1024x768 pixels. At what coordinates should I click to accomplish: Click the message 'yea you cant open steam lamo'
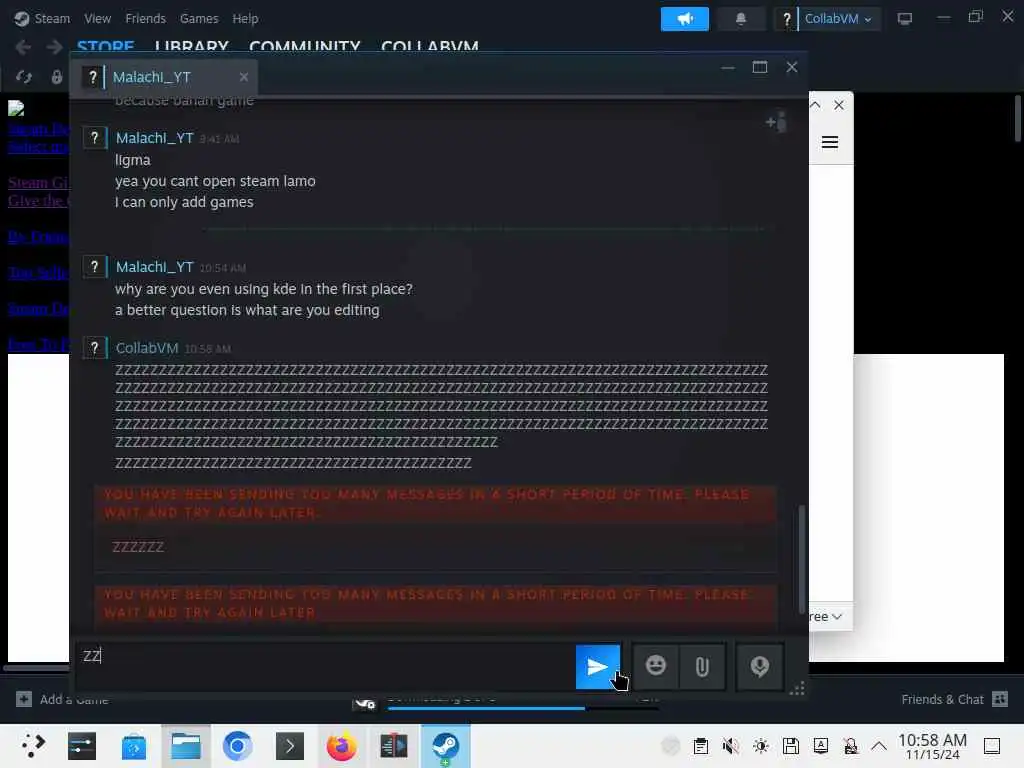pyautogui.click(x=215, y=182)
